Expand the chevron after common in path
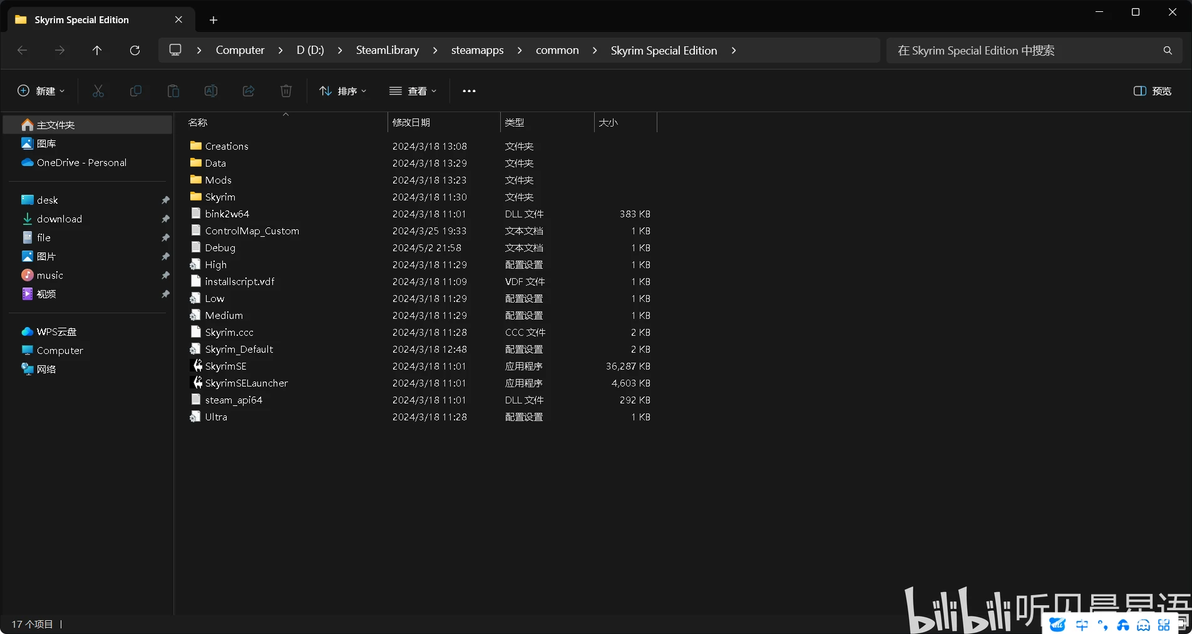The height and width of the screenshot is (634, 1192). pos(595,50)
